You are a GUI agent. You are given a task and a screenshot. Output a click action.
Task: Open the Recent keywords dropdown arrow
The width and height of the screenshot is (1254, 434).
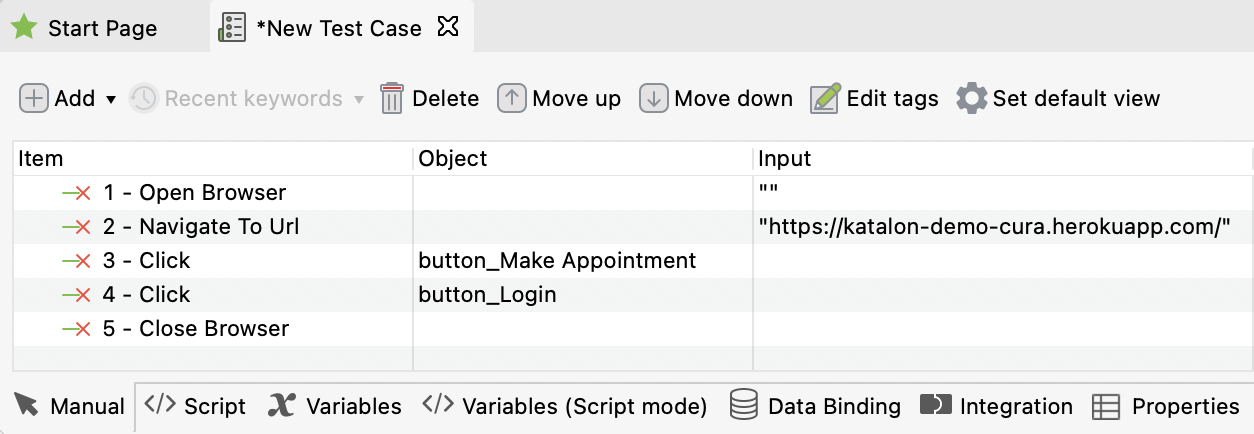click(x=359, y=99)
